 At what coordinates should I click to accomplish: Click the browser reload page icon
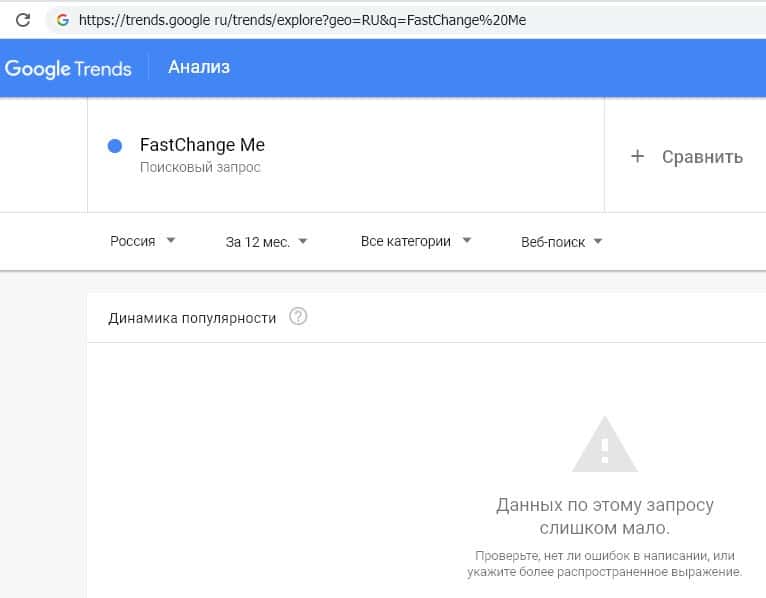[x=22, y=20]
